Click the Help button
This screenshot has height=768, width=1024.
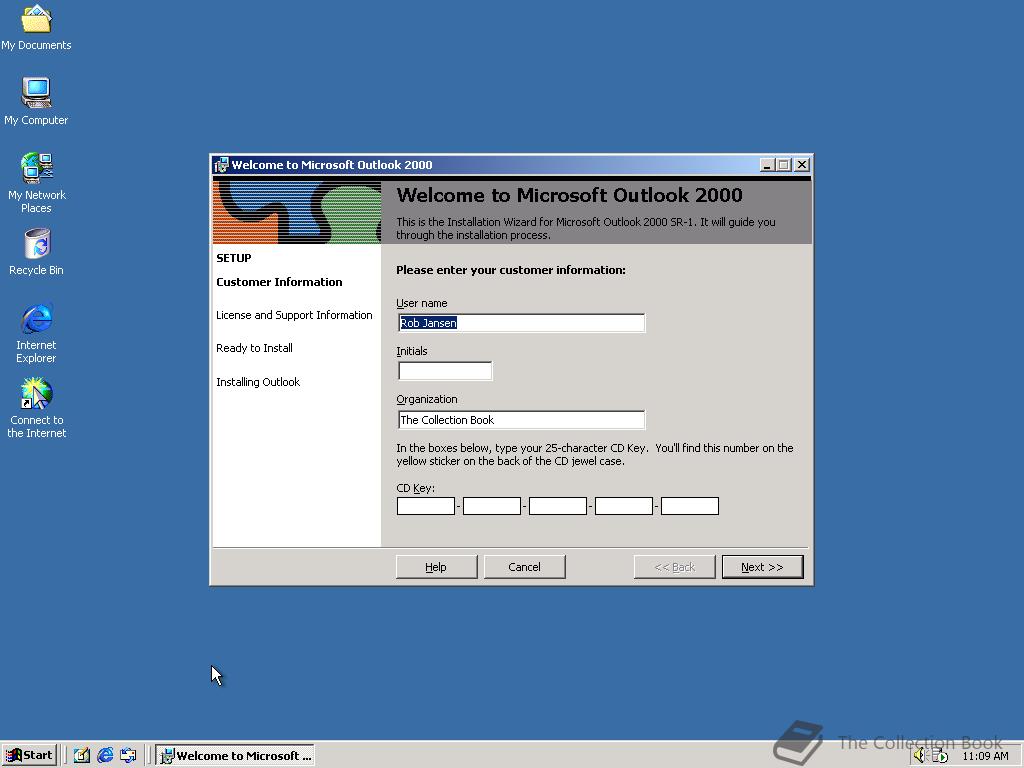coord(436,567)
